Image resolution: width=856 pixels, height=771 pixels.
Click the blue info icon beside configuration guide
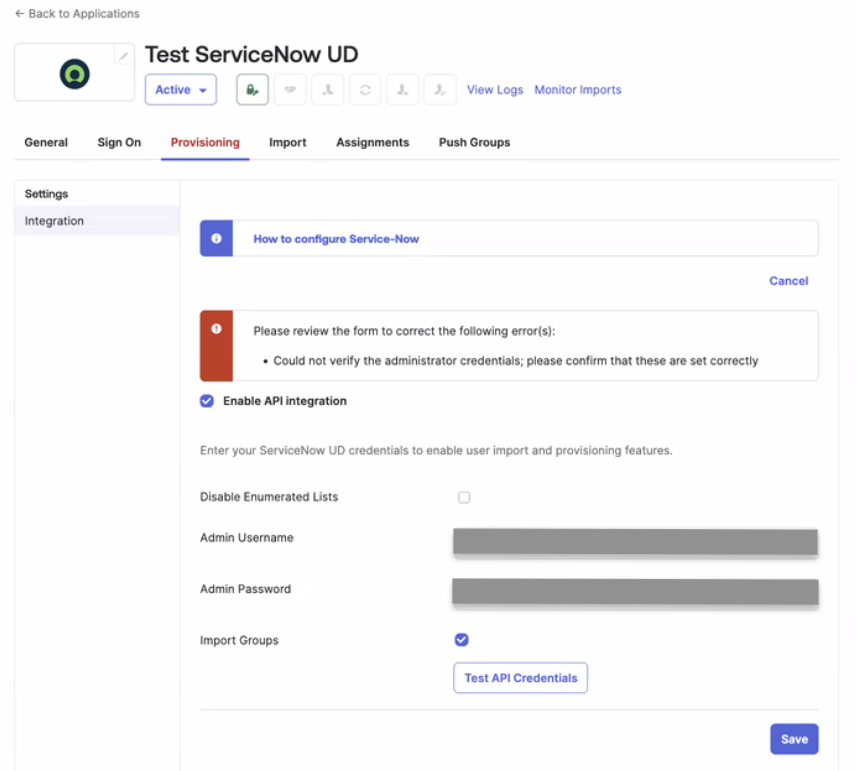coord(216,239)
